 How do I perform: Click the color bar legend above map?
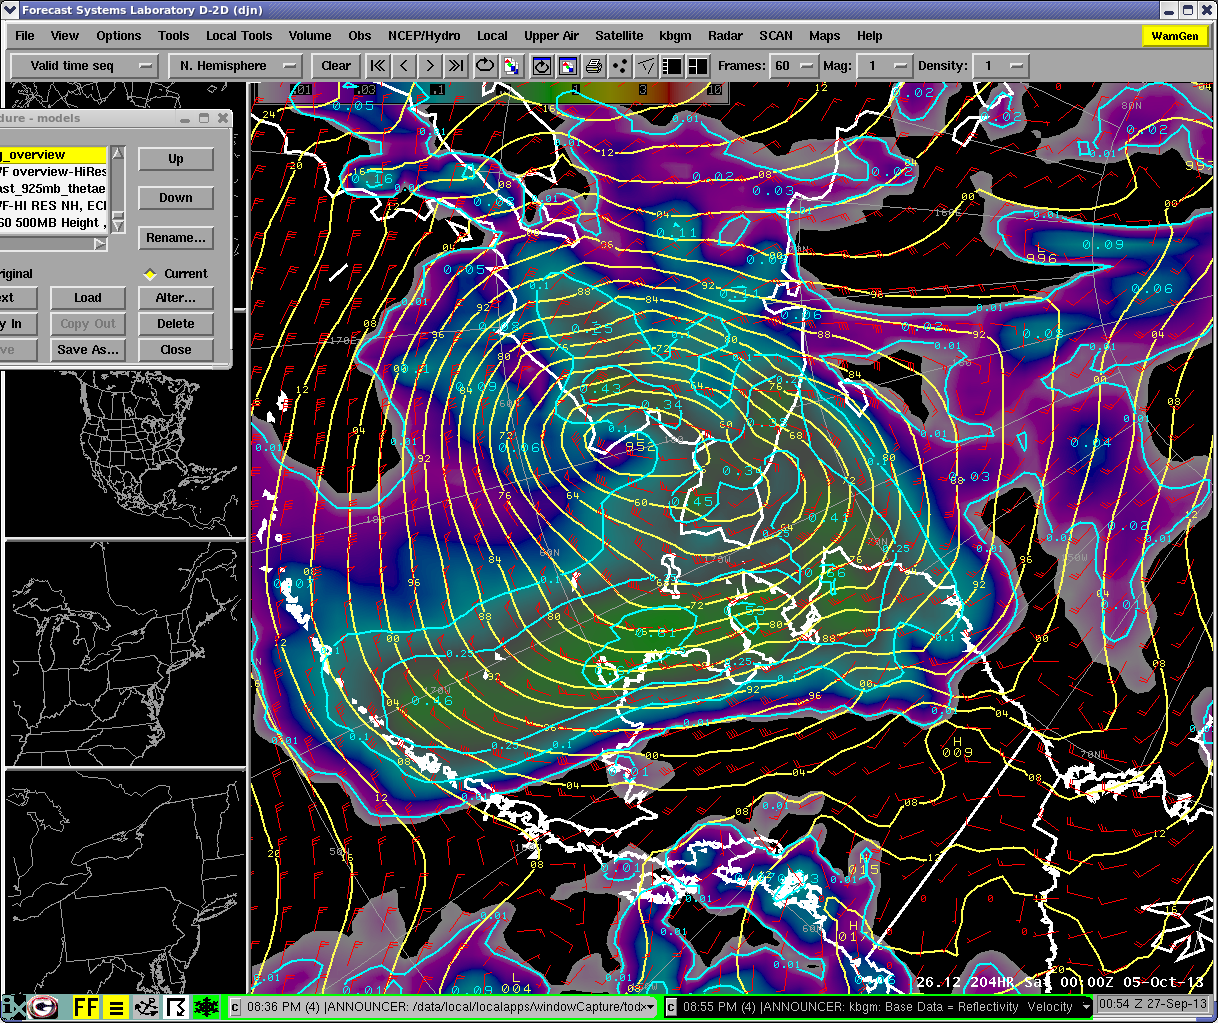[490, 90]
